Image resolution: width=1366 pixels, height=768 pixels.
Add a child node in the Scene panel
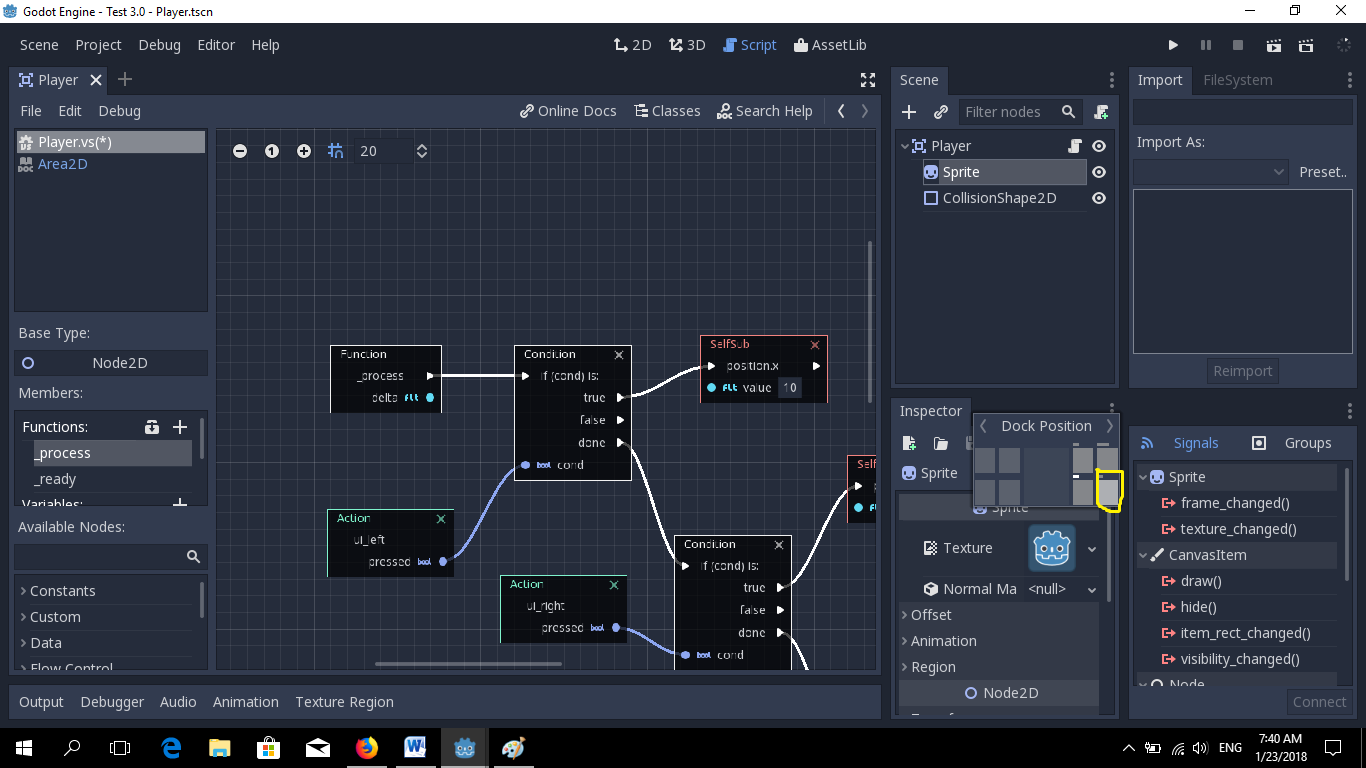coord(909,112)
